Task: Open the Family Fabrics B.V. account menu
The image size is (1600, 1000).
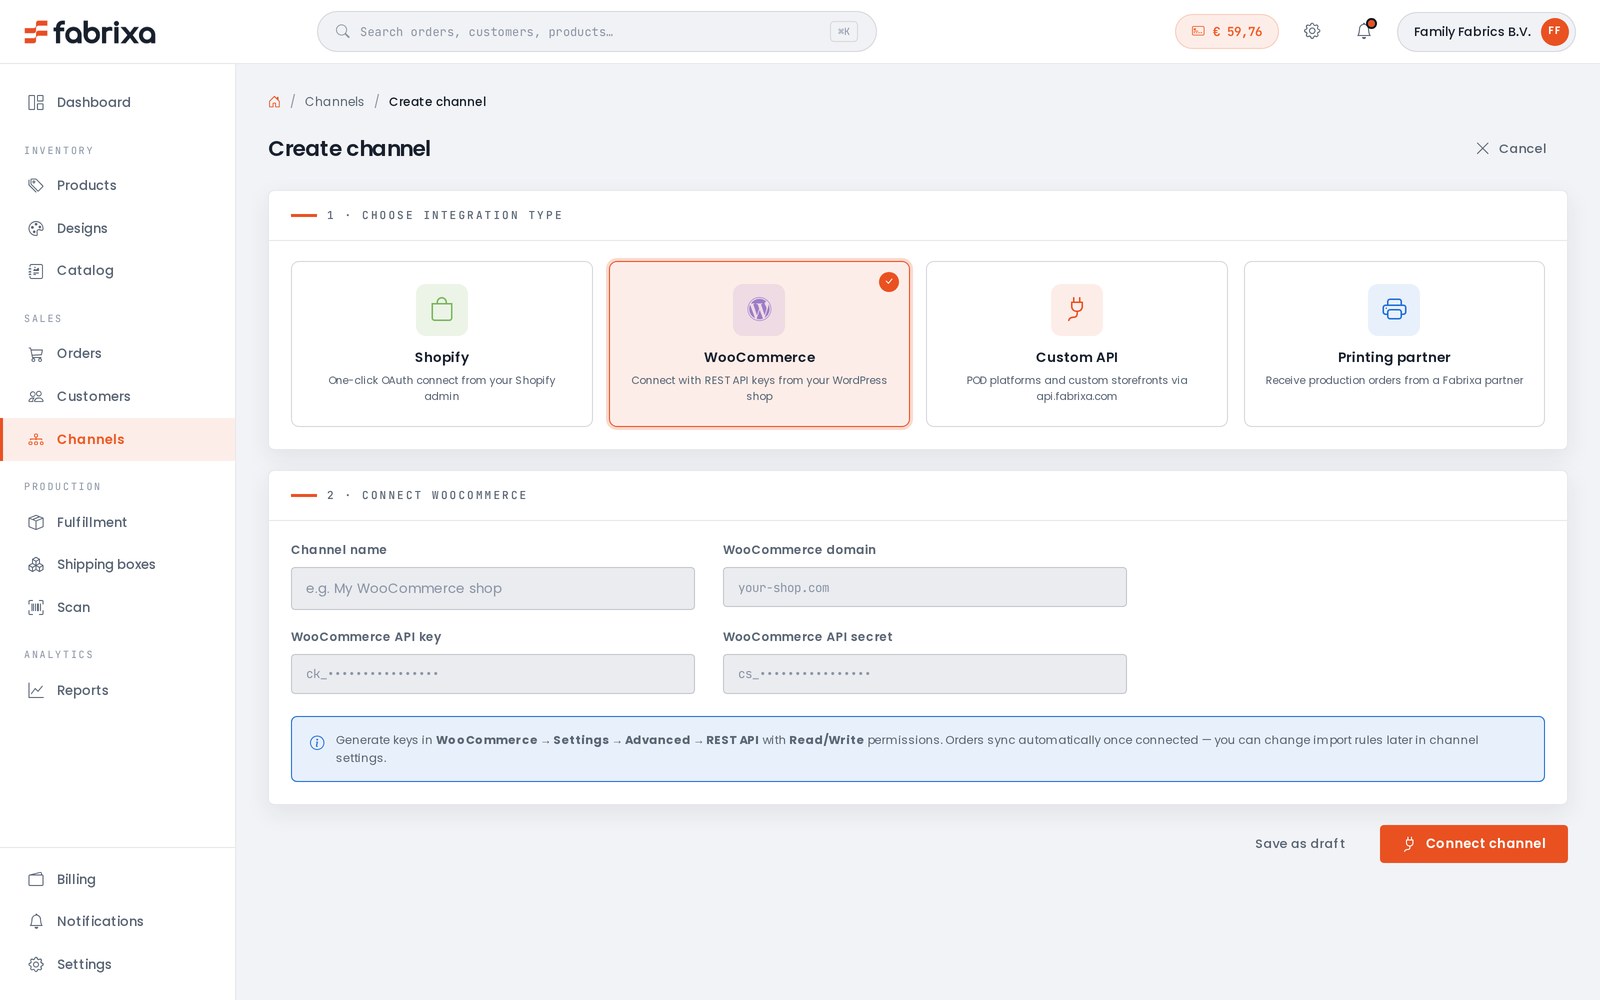Action: [1486, 31]
